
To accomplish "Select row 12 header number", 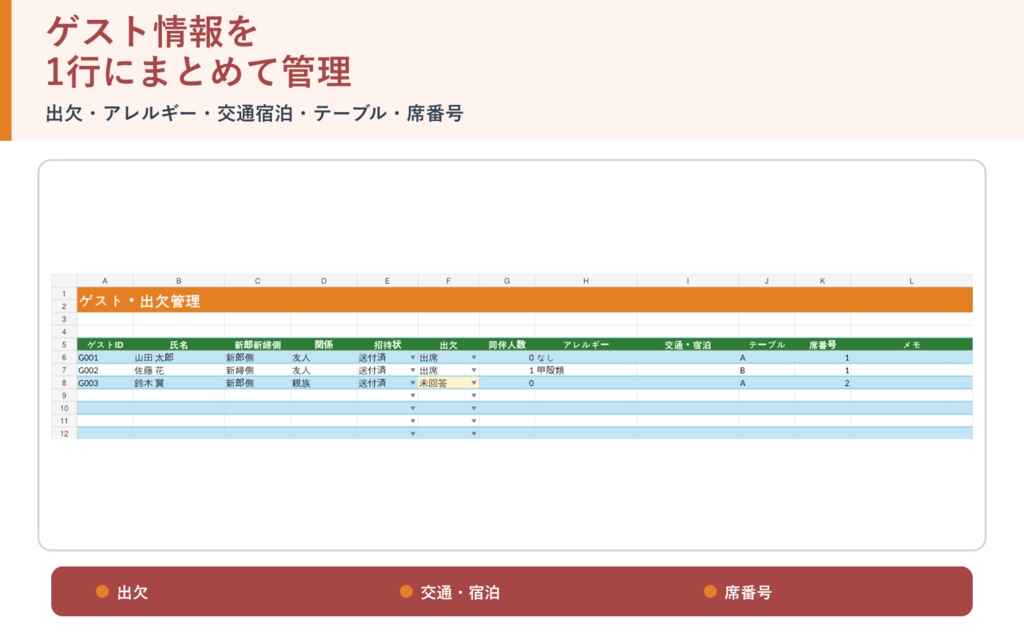I will click(x=64, y=434).
